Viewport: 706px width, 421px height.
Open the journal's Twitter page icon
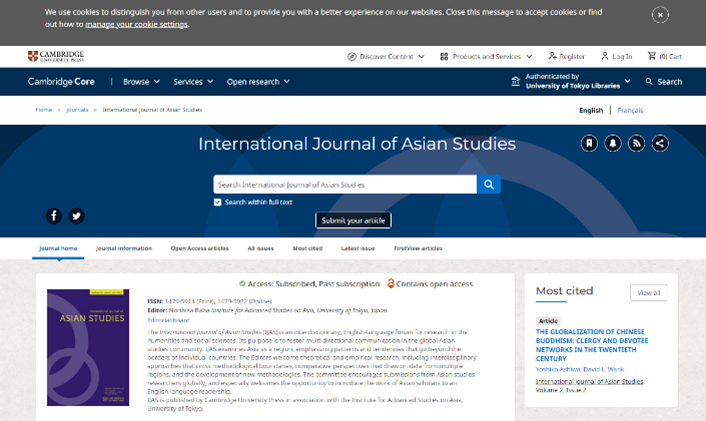click(76, 215)
